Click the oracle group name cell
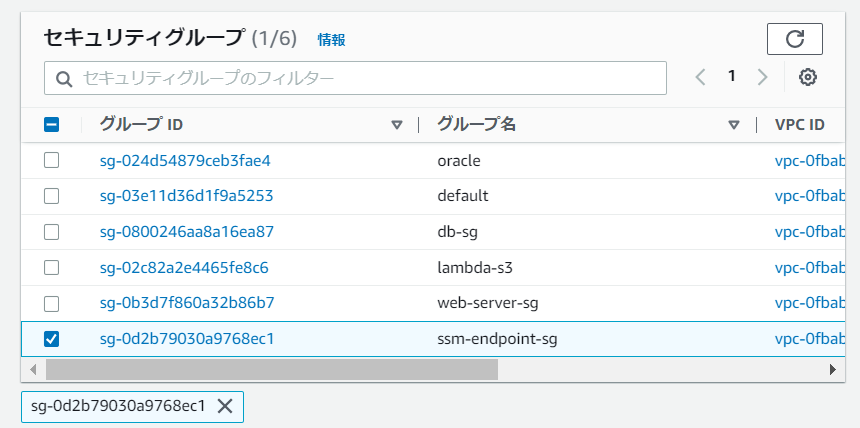The width and height of the screenshot is (860, 428). [x=459, y=161]
